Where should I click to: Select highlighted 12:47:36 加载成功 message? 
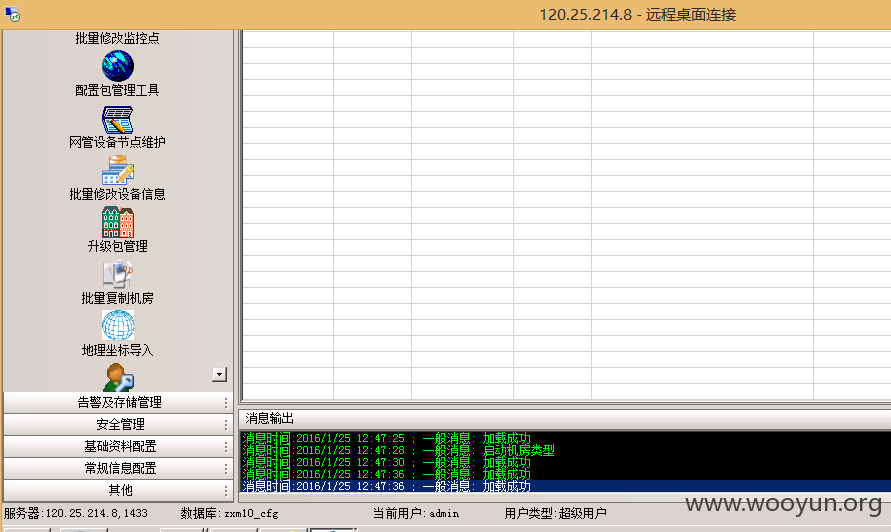pyautogui.click(x=566, y=486)
